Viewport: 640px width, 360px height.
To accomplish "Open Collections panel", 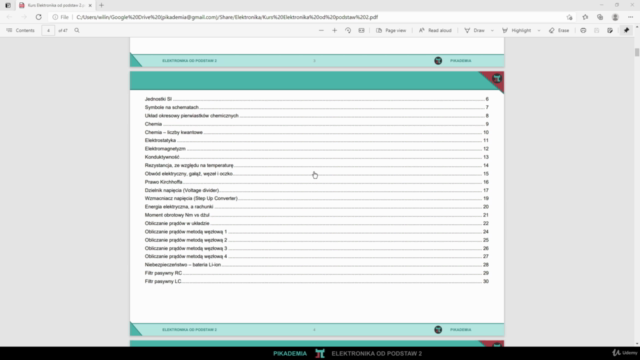I will click(600, 17).
